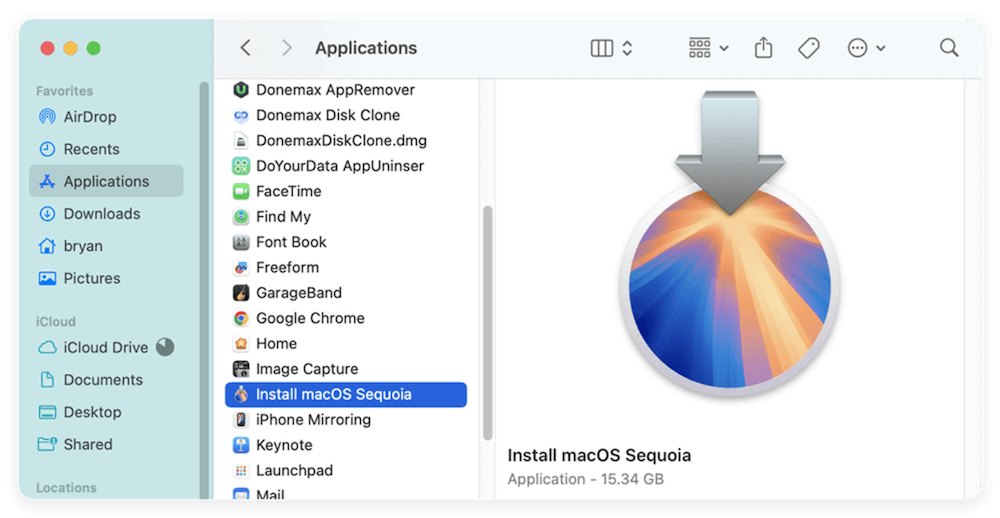Click the preview name Install macOS Sequoia
1000x518 pixels.
pyautogui.click(x=599, y=455)
